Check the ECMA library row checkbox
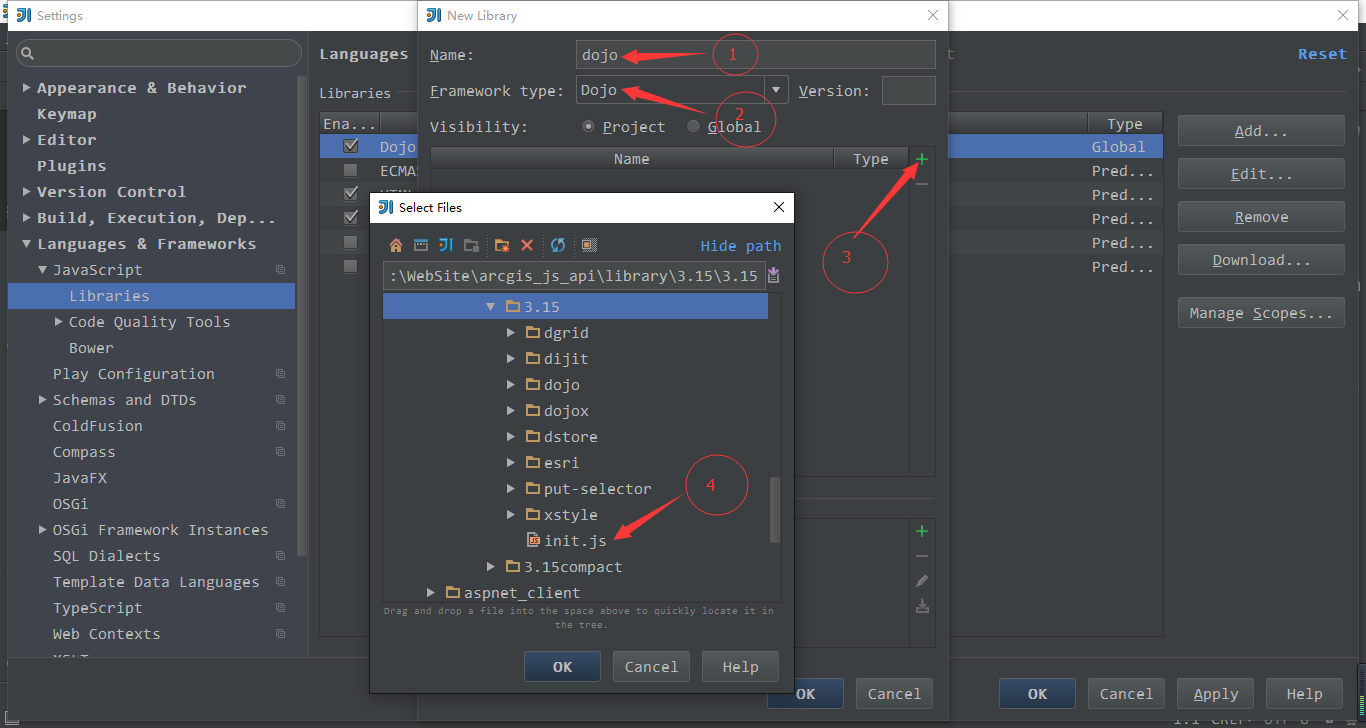 [350, 170]
